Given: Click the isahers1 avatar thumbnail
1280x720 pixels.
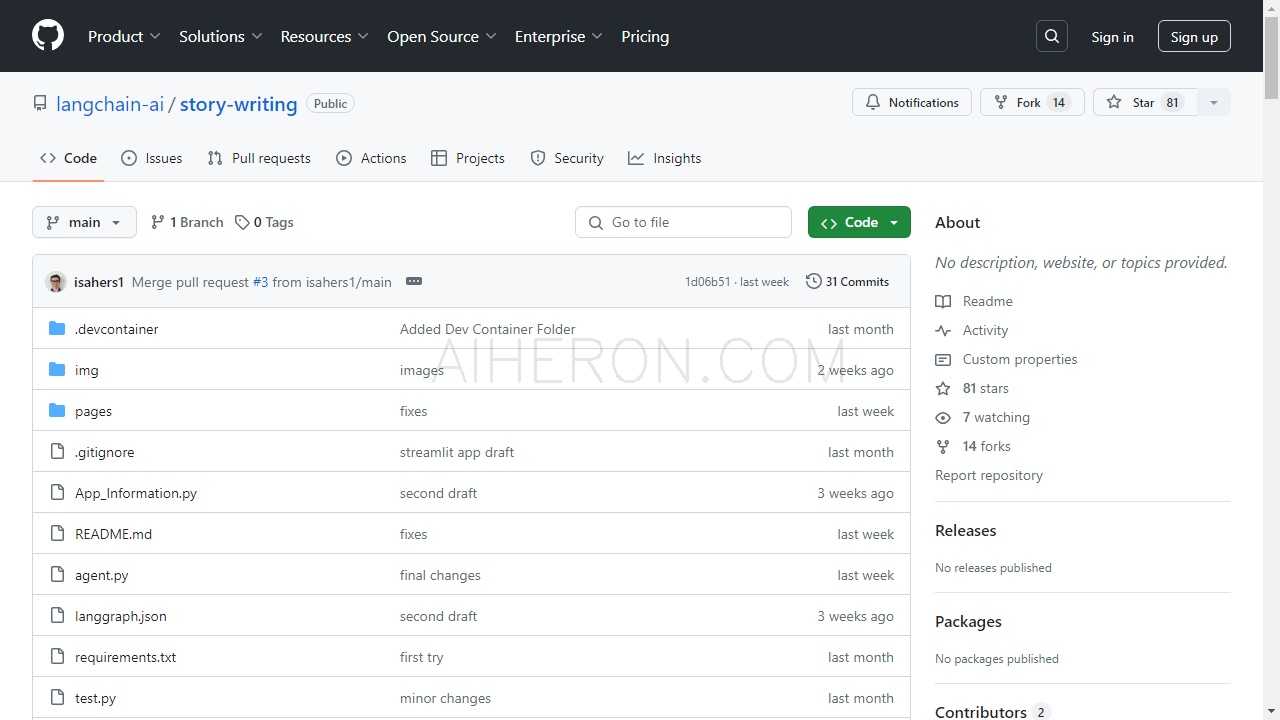Looking at the screenshot, I should click(x=56, y=282).
